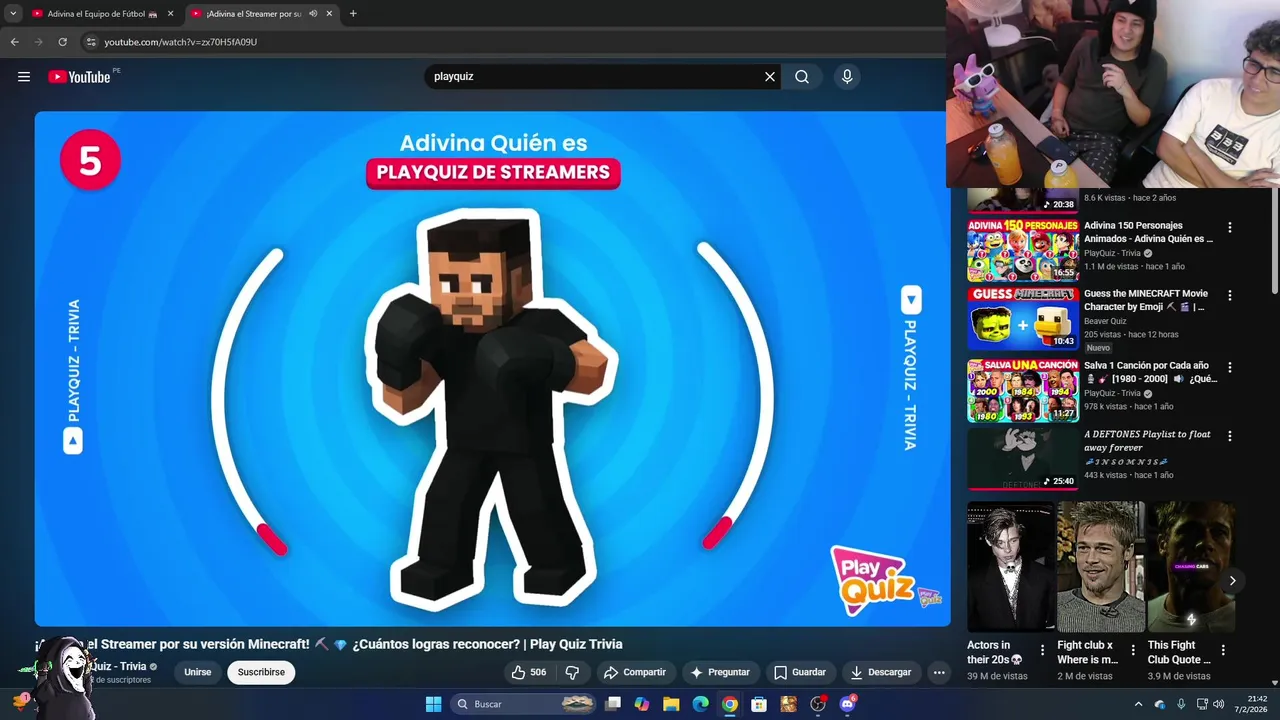Close the Adivina el Streamer tab

tap(329, 14)
